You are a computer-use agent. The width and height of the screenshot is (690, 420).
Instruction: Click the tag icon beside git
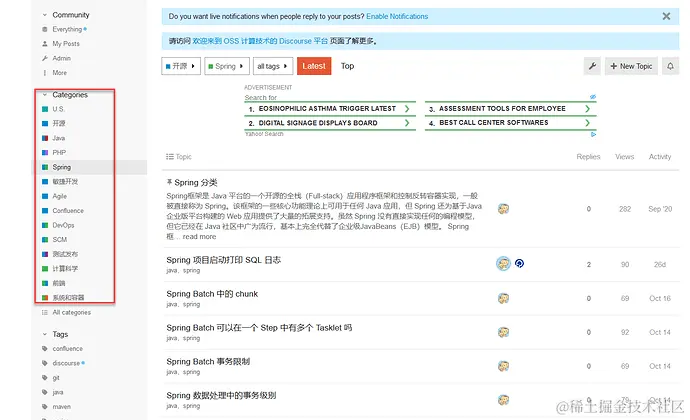click(x=44, y=377)
